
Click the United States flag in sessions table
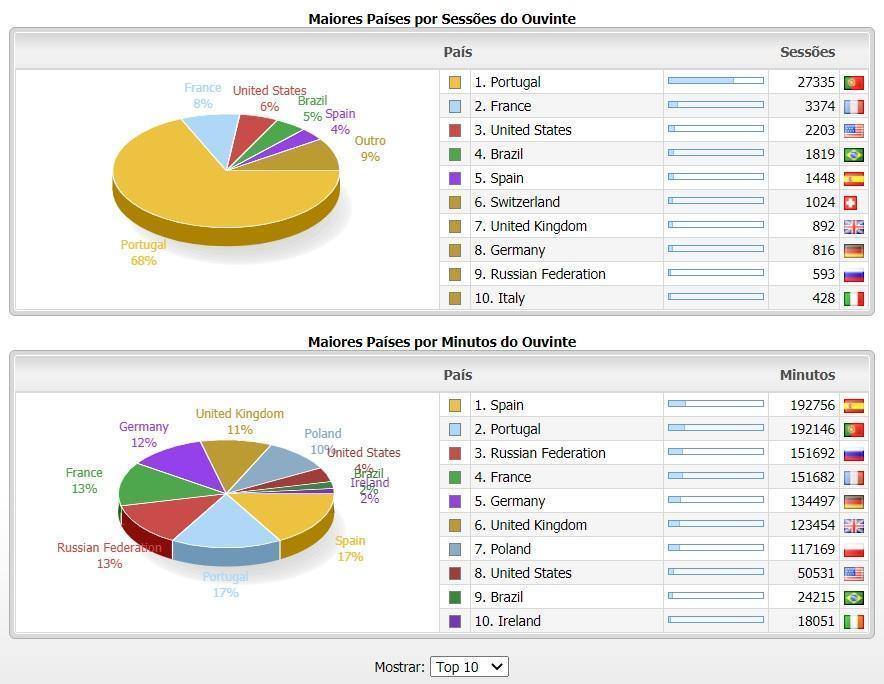tap(853, 131)
